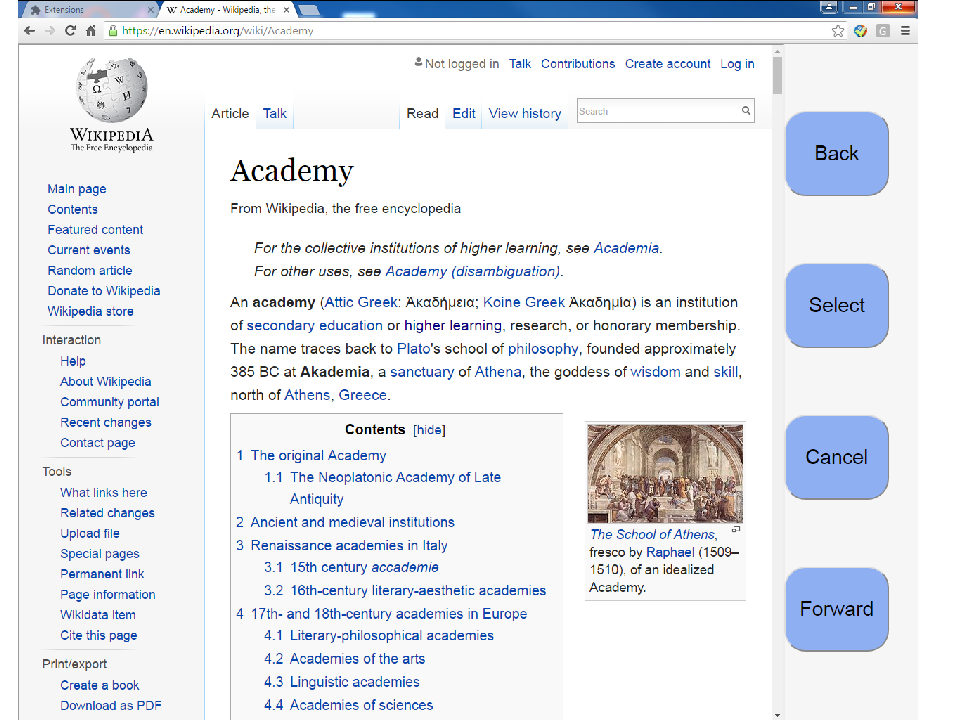The image size is (960, 720).
Task: Click the scrollbar down arrow
Action: (778, 714)
